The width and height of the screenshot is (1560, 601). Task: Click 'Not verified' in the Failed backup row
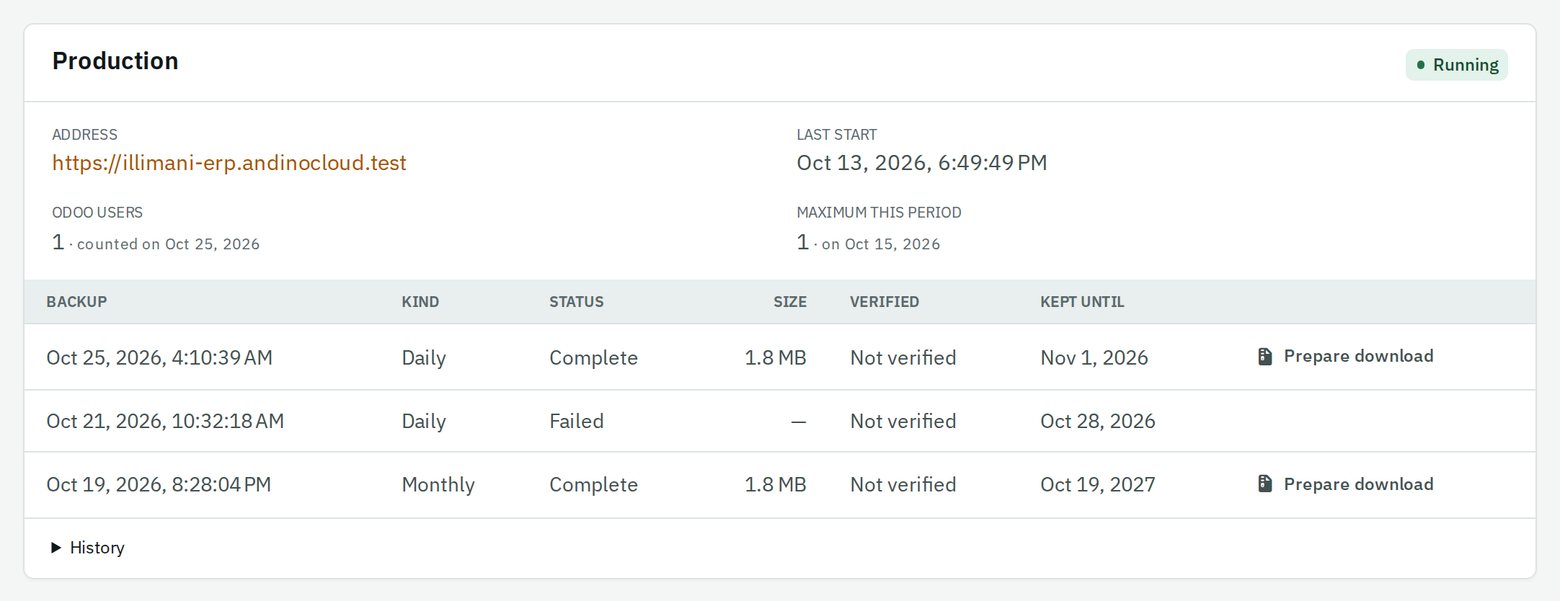coord(903,421)
